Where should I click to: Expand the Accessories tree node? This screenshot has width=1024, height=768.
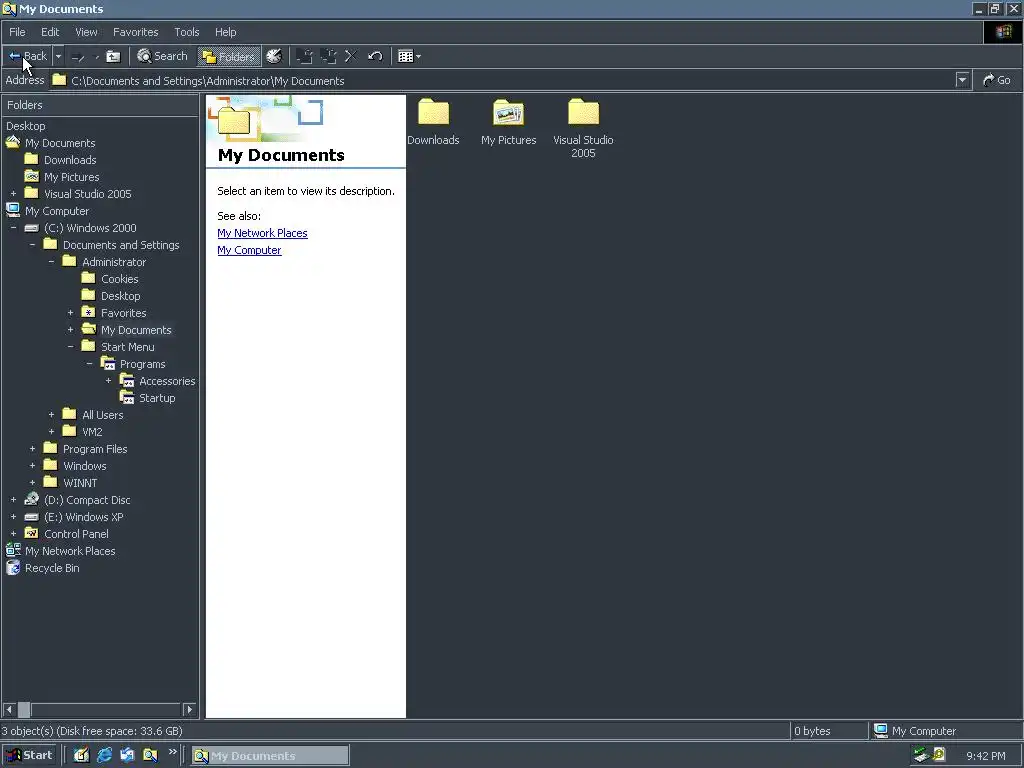pyautogui.click(x=108, y=381)
